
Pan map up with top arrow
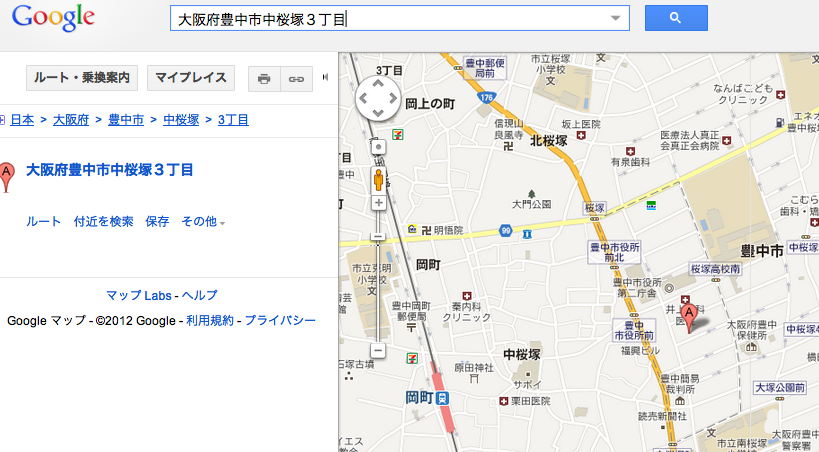[378, 83]
